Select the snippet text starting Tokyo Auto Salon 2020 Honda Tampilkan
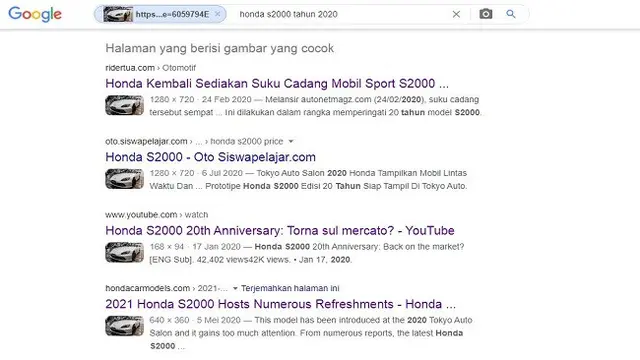The width and height of the screenshot is (640, 360). tap(308, 179)
